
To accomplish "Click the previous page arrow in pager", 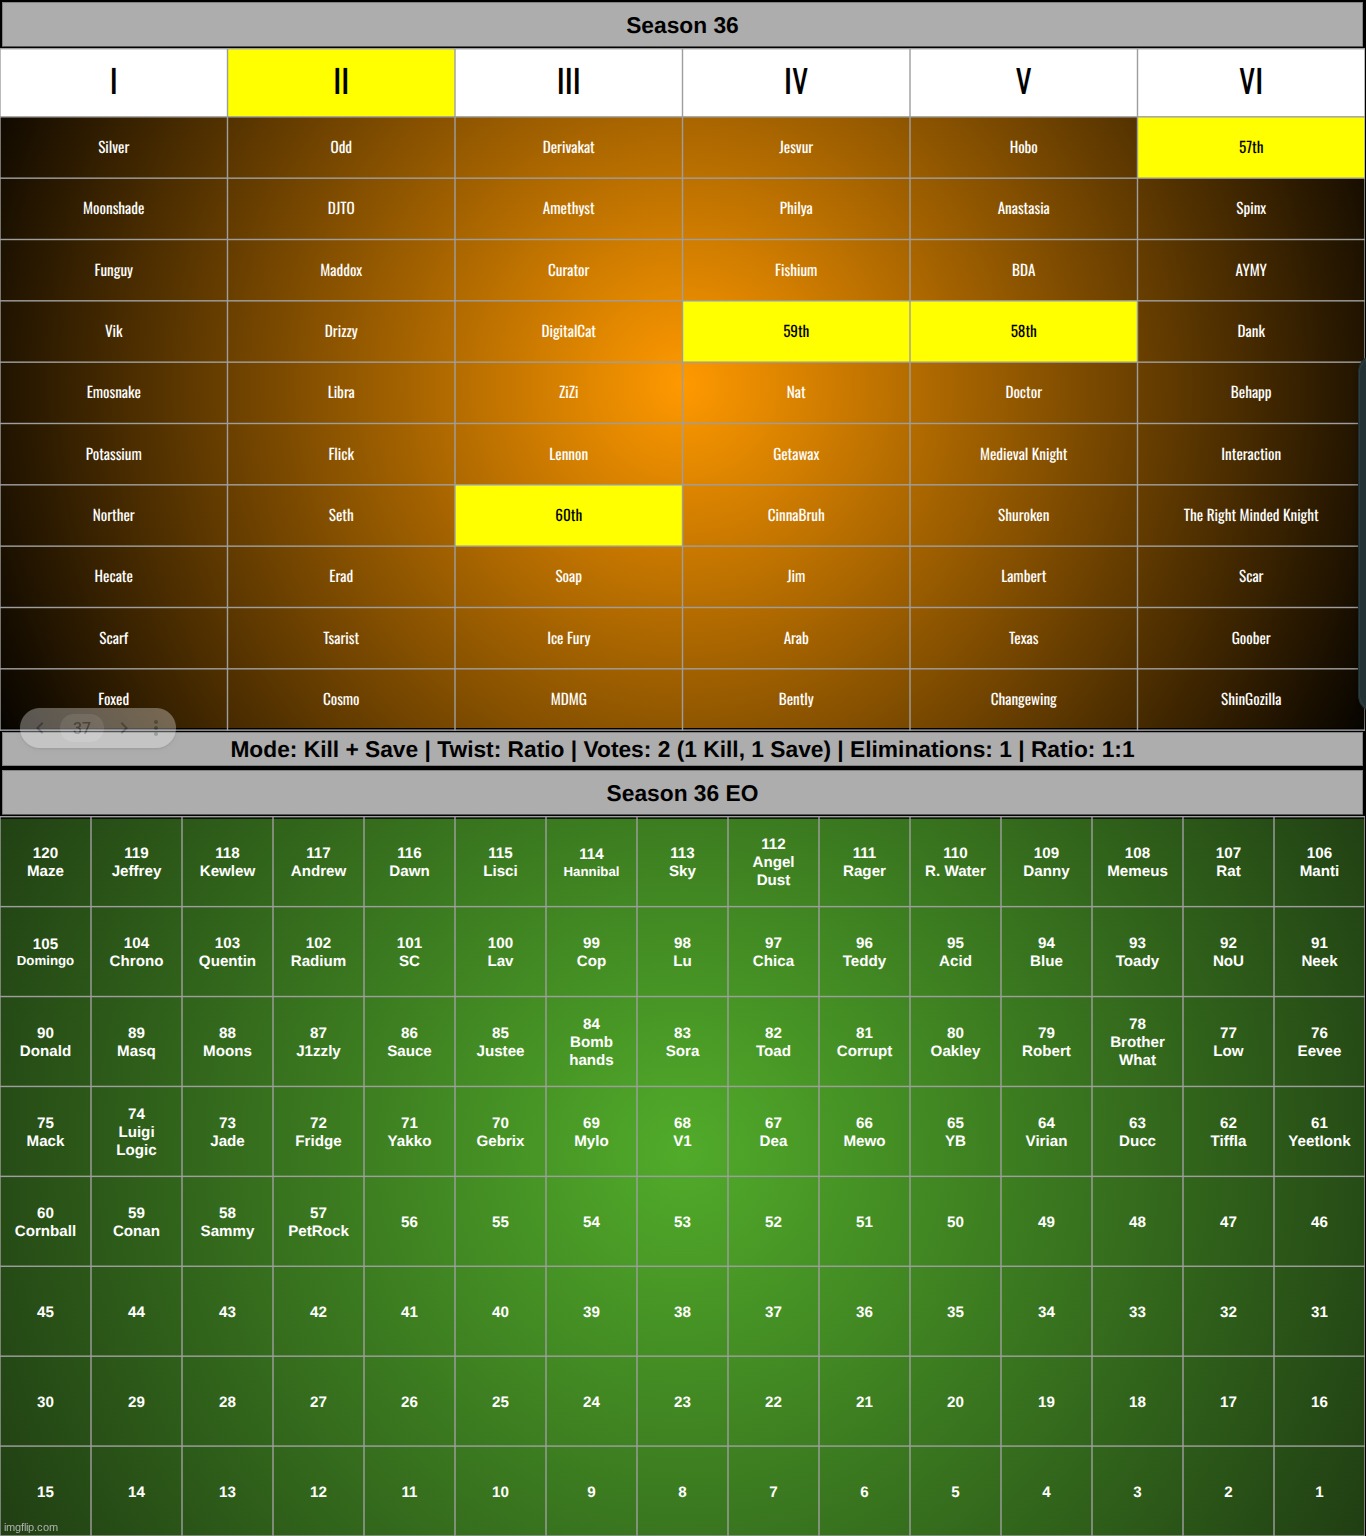I will 40,728.
